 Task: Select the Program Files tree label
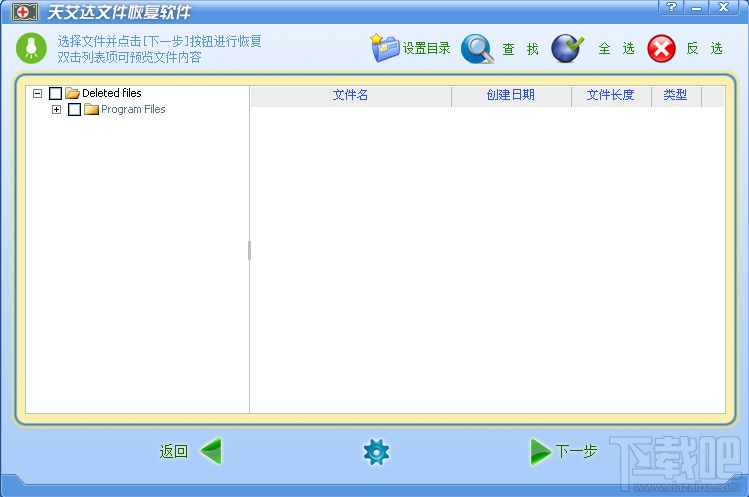click(133, 109)
